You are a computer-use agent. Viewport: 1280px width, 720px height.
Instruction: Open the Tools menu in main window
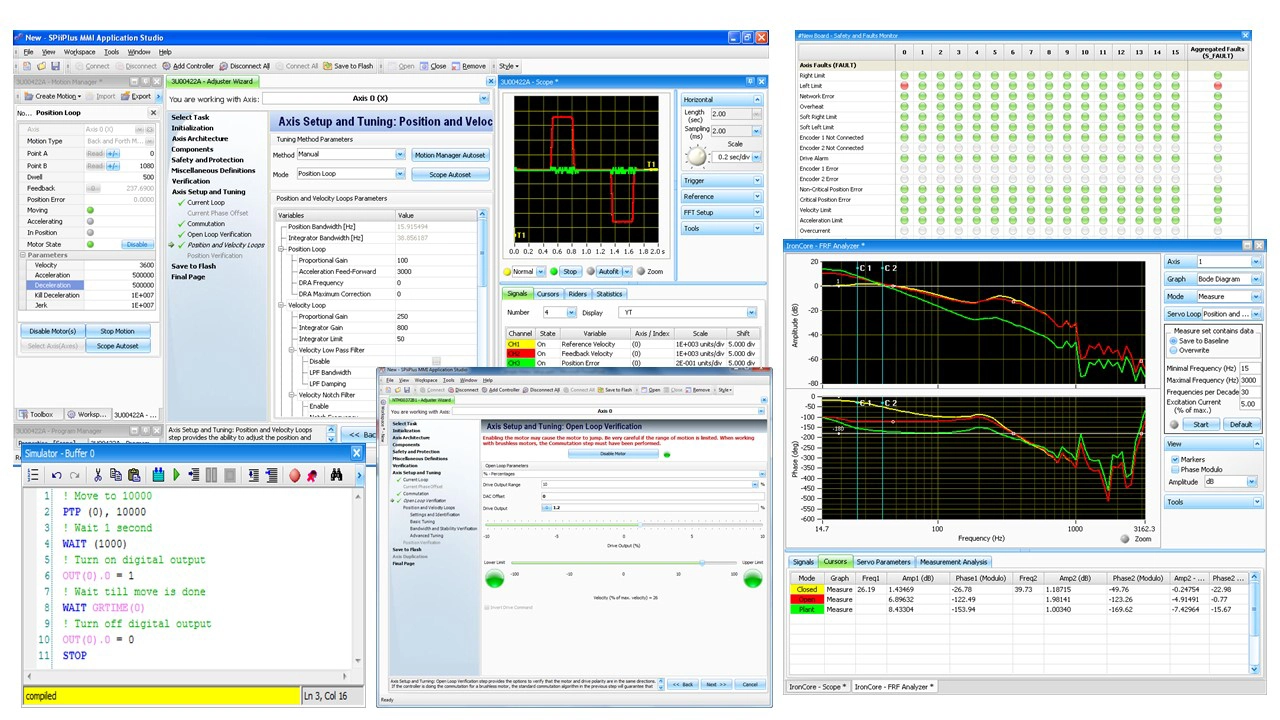[x=111, y=52]
